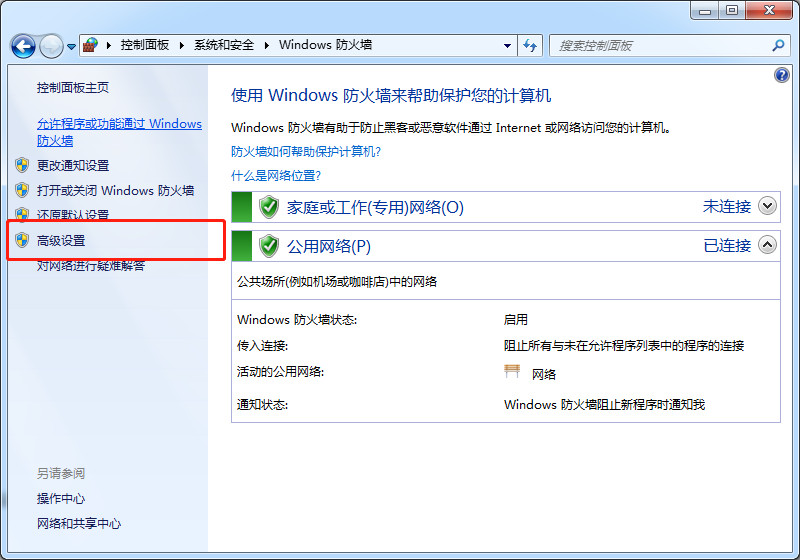Select the 系统和安全 breadcrumb
This screenshot has width=800, height=560.
pos(224,45)
